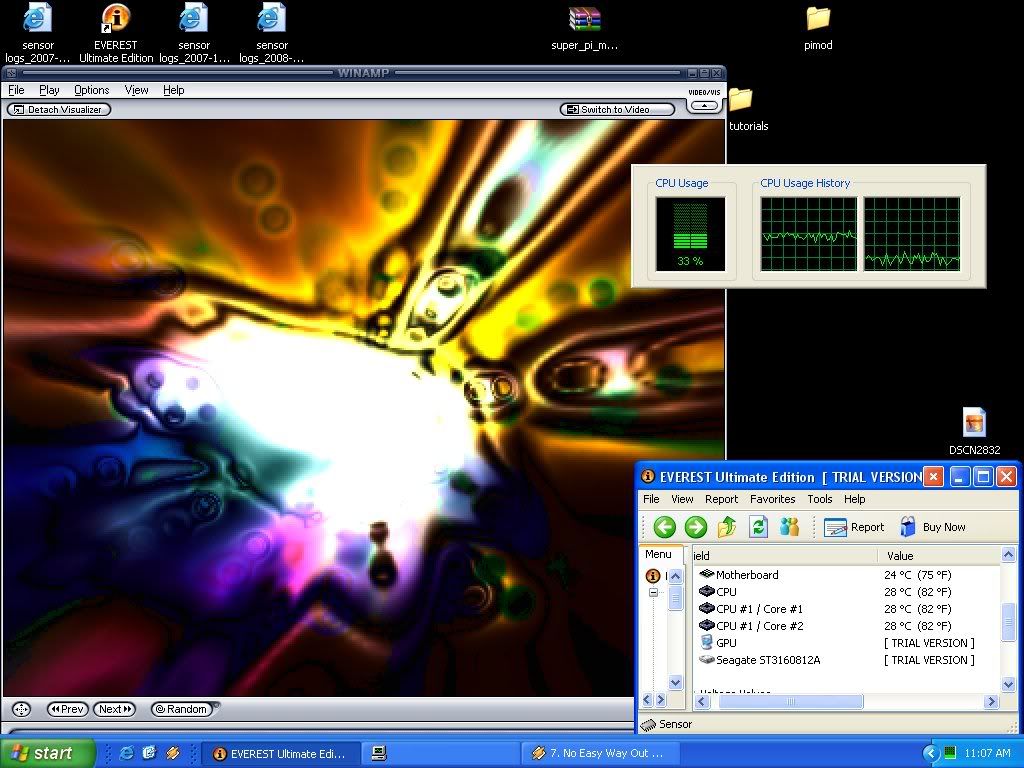The width and height of the screenshot is (1024, 768).
Task: Click Detach Visualizer in Winamp
Action: pos(59,109)
